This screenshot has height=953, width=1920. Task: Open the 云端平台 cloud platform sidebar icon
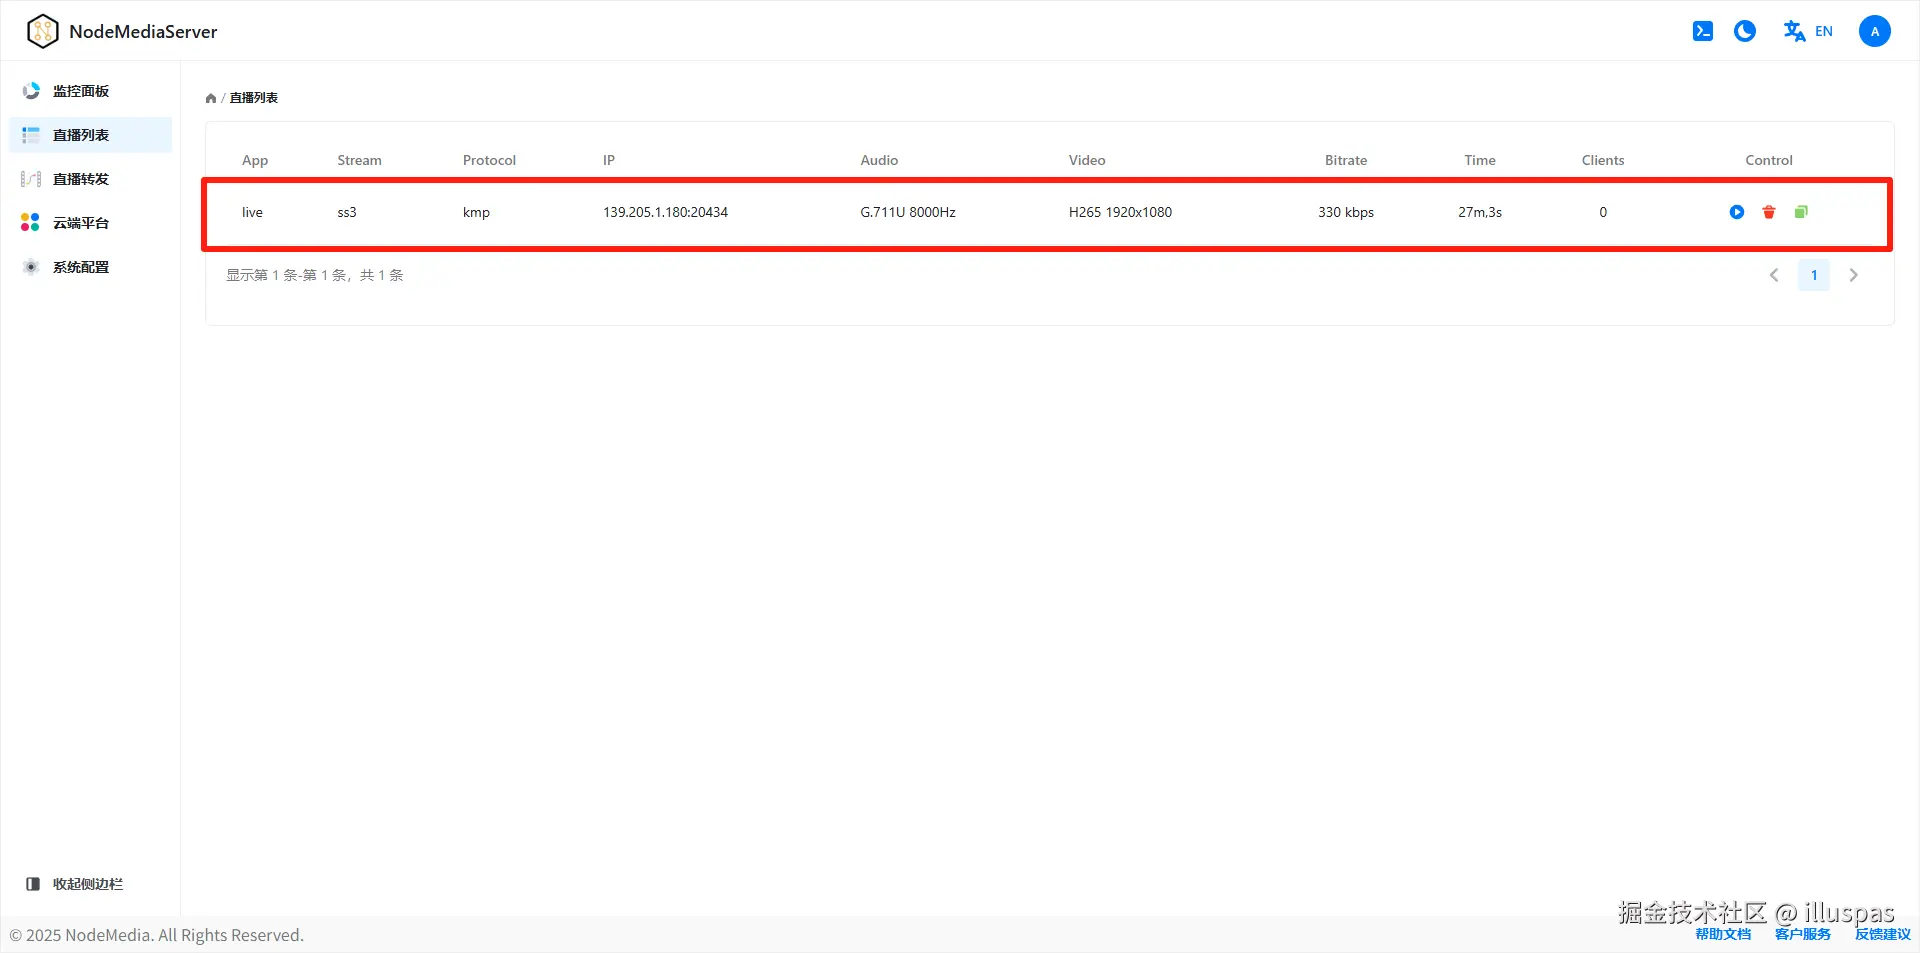click(30, 222)
